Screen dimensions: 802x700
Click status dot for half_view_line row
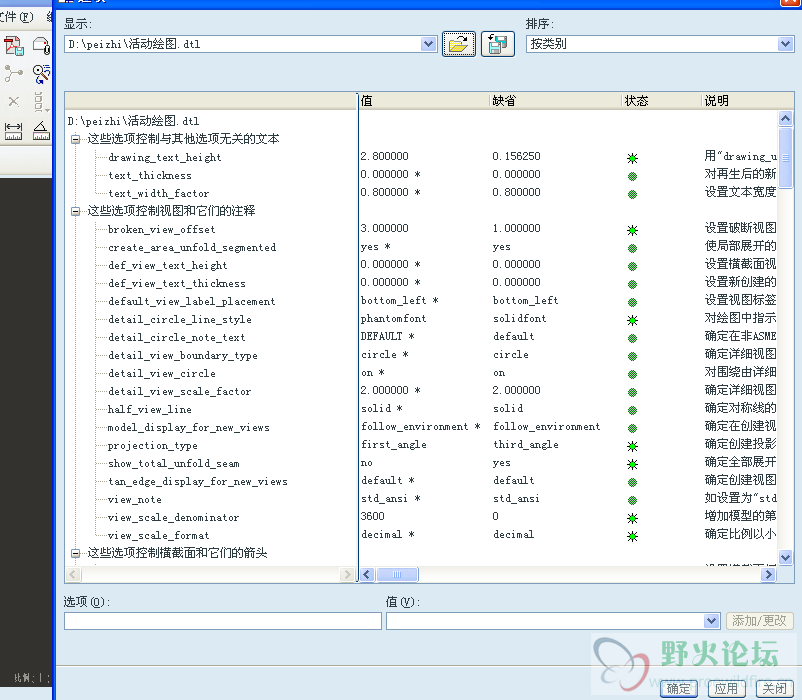coord(632,411)
